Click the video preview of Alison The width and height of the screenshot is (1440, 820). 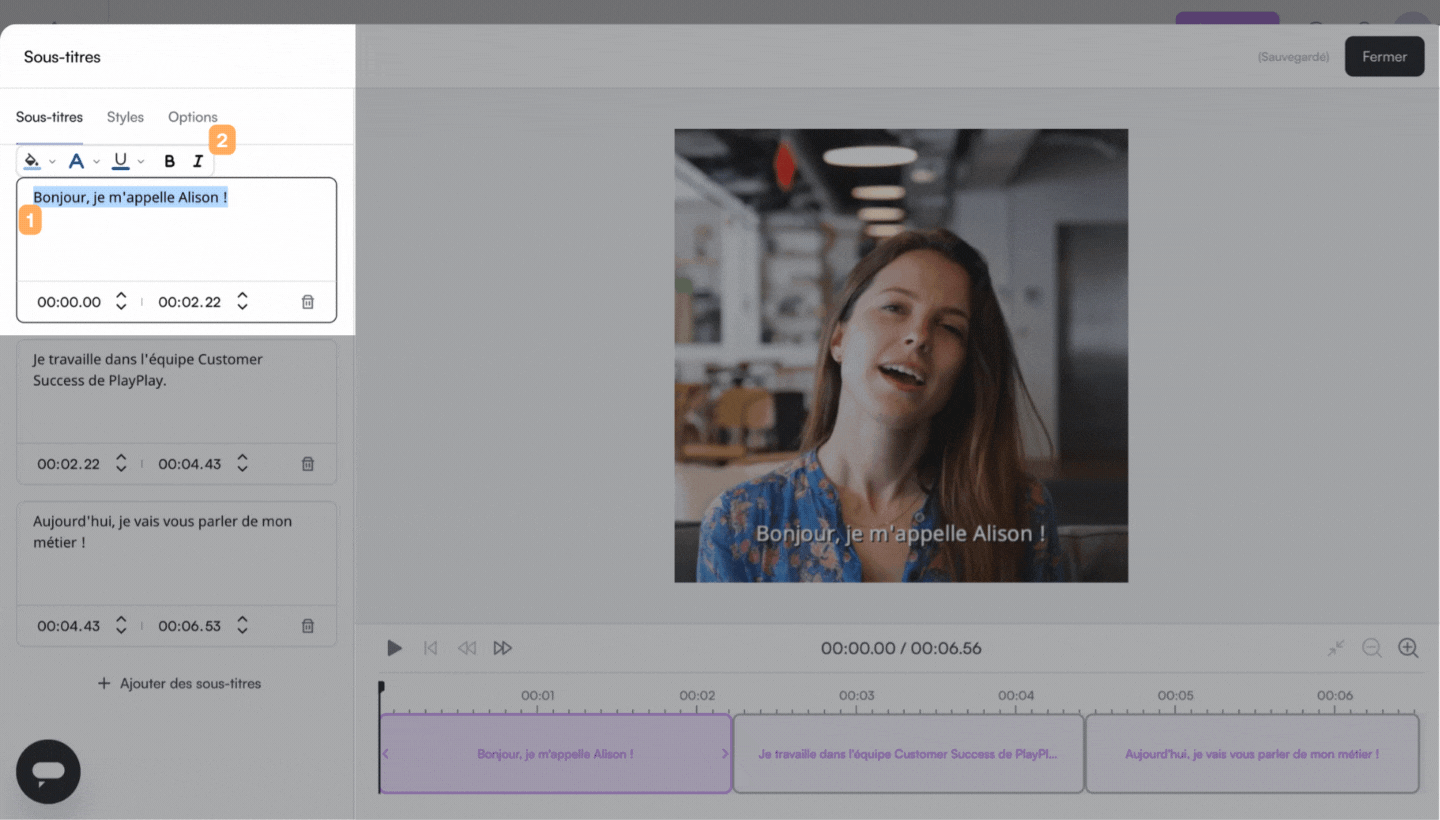pos(901,355)
